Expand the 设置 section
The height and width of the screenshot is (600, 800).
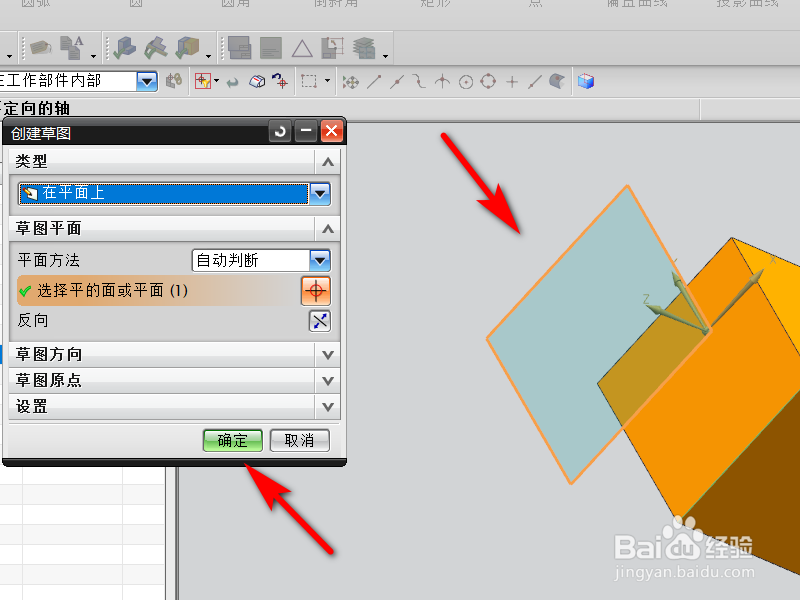click(x=328, y=407)
